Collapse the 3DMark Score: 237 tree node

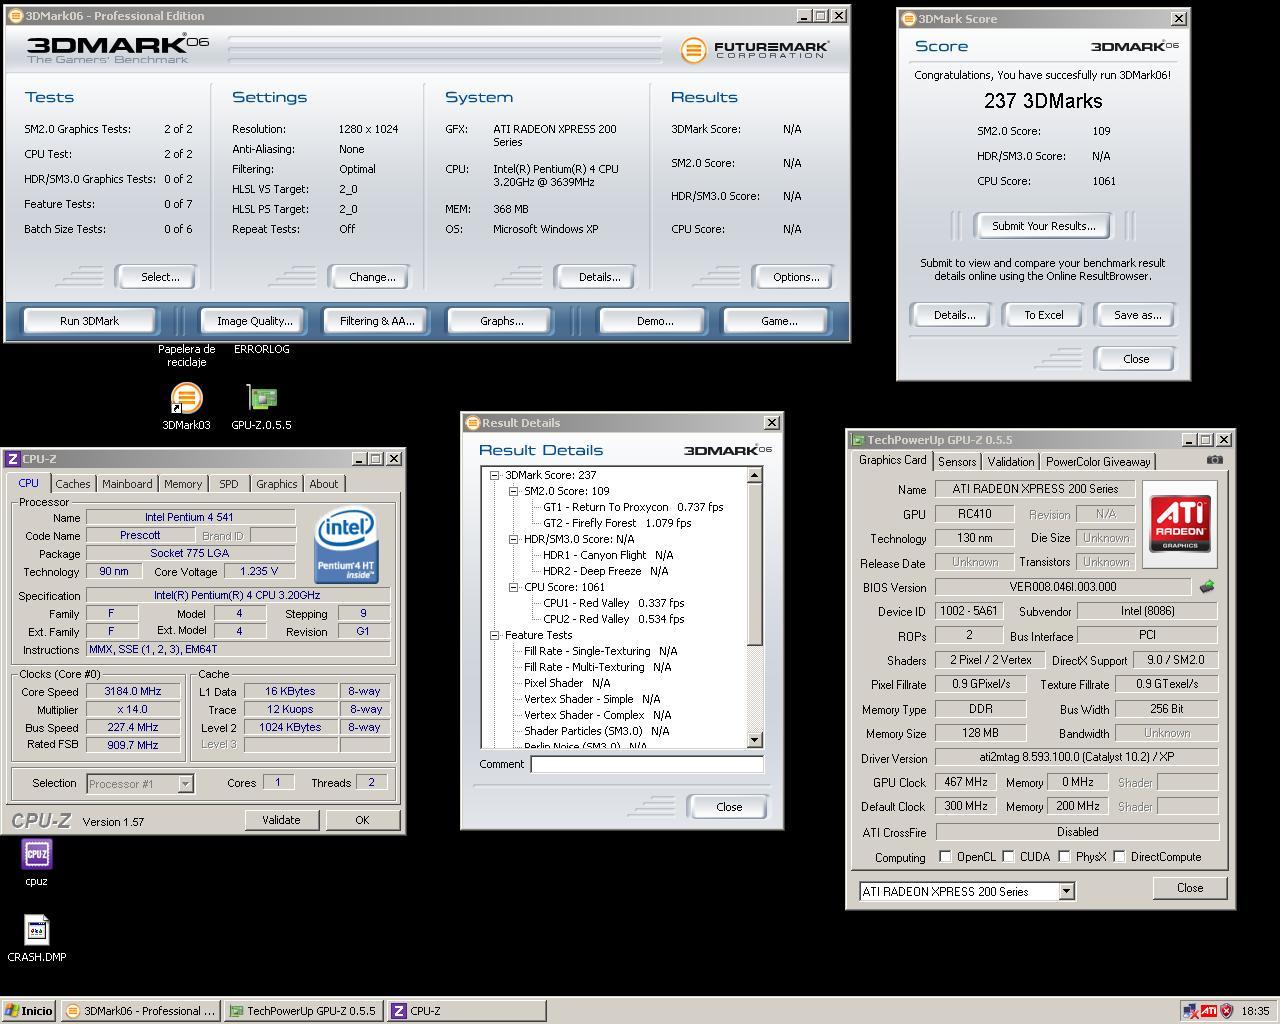click(494, 475)
